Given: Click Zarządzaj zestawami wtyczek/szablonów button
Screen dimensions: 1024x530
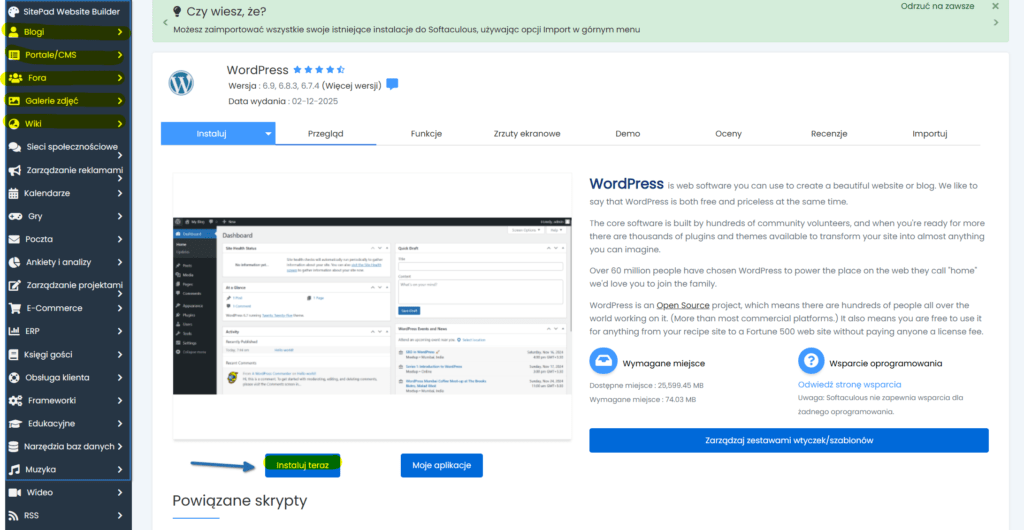Looking at the screenshot, I should (789, 441).
